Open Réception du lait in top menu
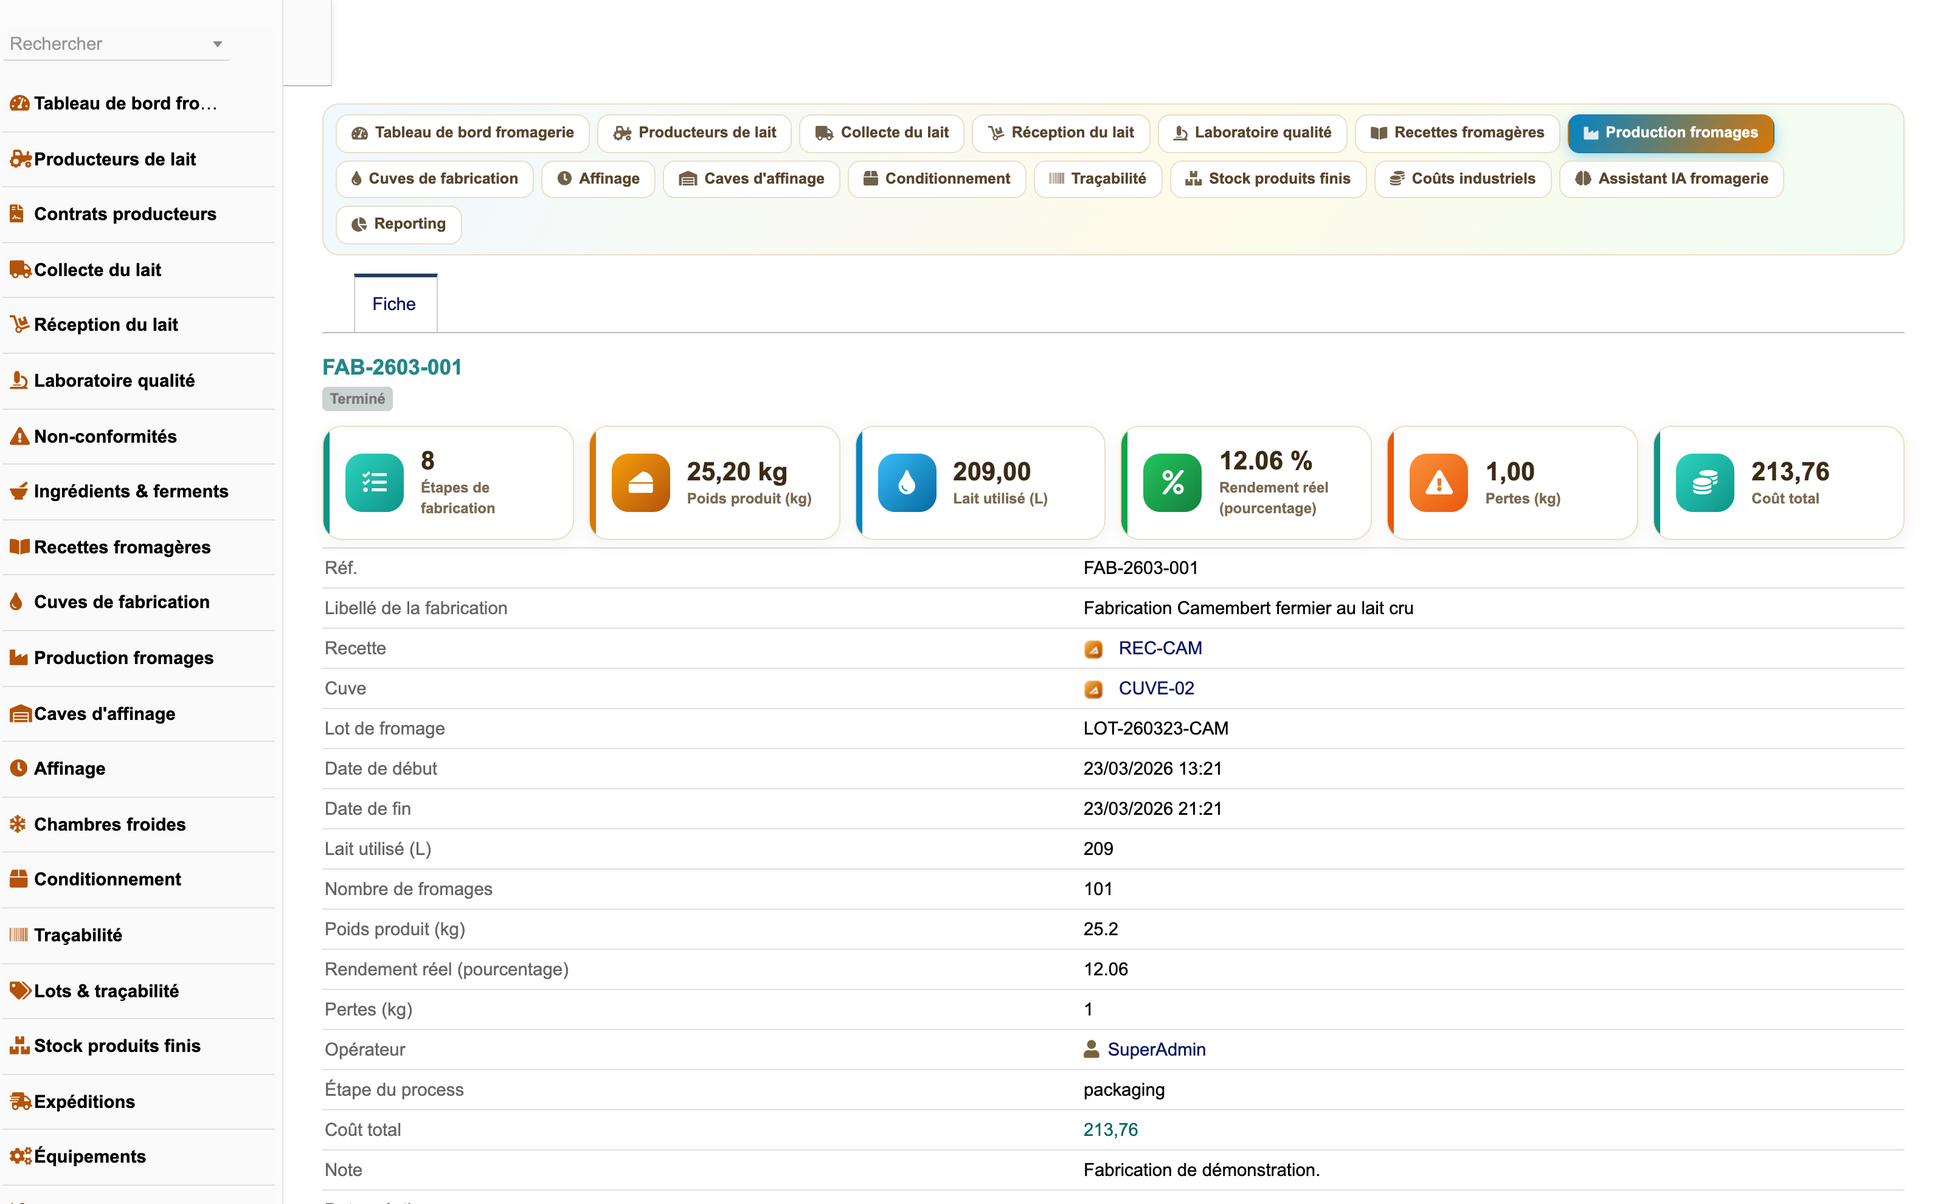This screenshot has height=1204, width=1946. pyautogui.click(x=1060, y=133)
